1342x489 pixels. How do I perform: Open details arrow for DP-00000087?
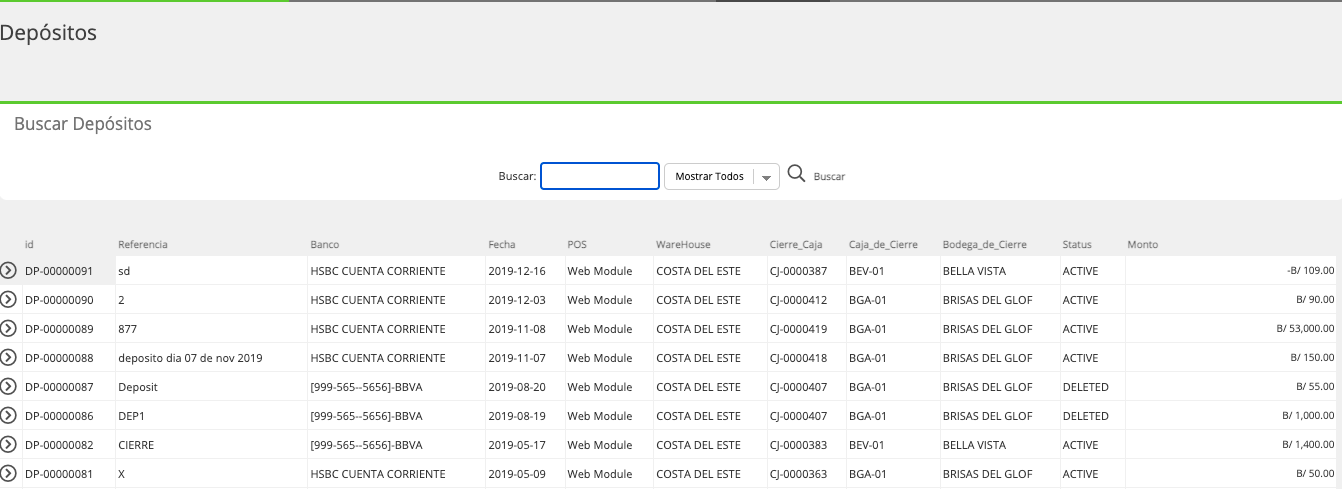click(9, 386)
